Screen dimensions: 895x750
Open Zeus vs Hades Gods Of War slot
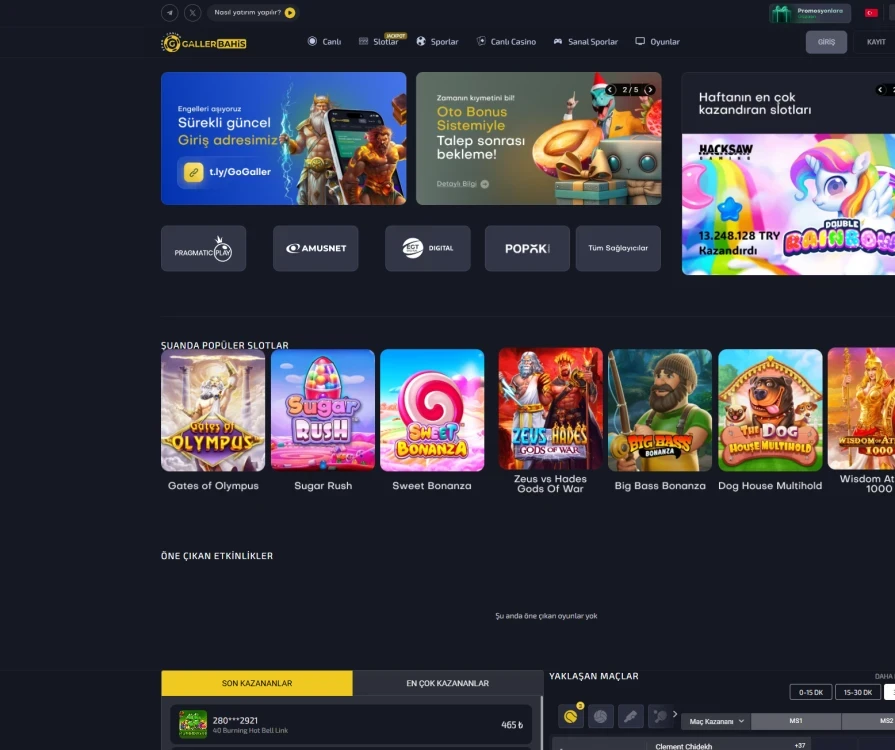pyautogui.click(x=550, y=409)
